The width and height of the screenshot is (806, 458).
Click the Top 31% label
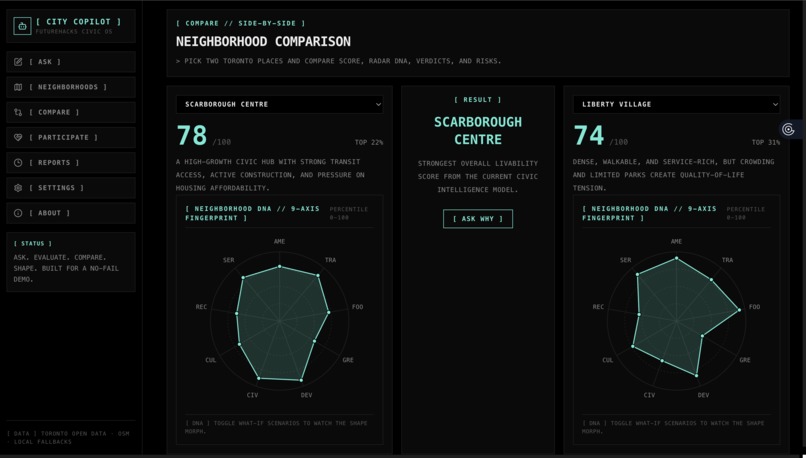765,142
